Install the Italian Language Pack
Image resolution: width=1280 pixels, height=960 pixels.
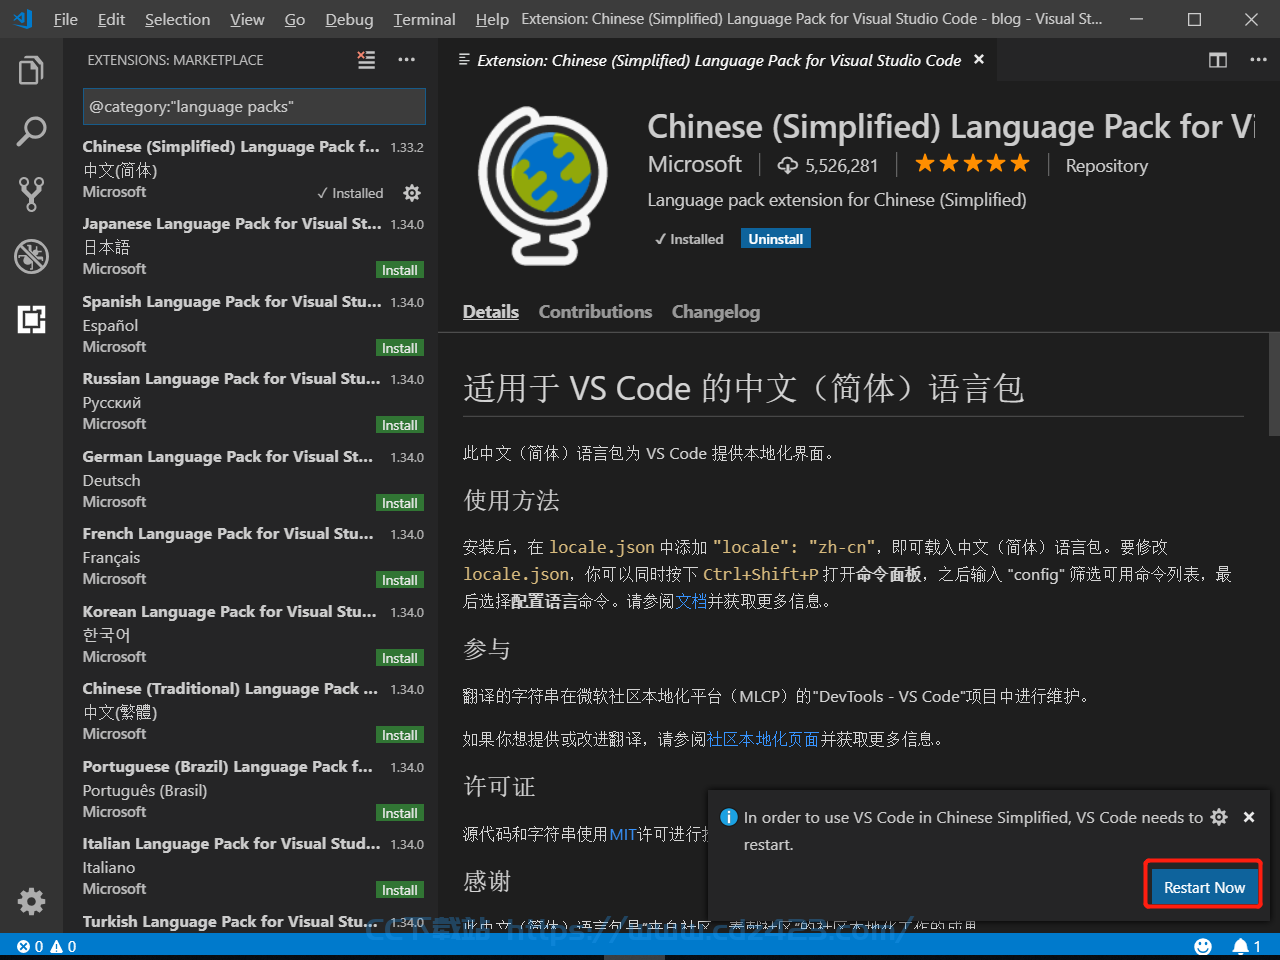tap(400, 891)
